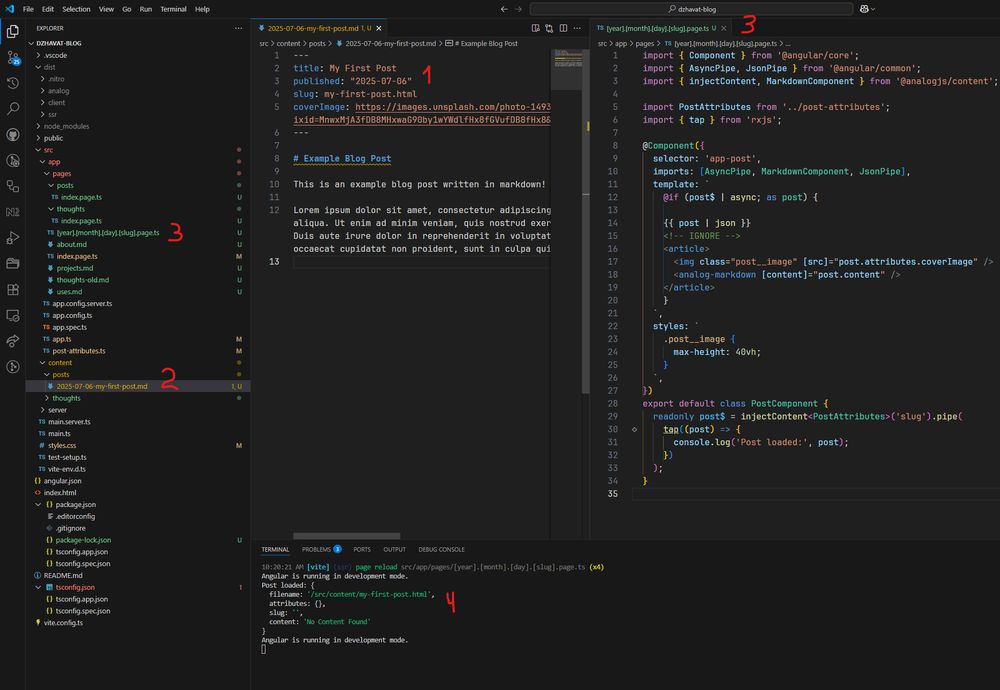
Task: Click the breadcrumb ellipsis in right editor
Action: (x=788, y=43)
